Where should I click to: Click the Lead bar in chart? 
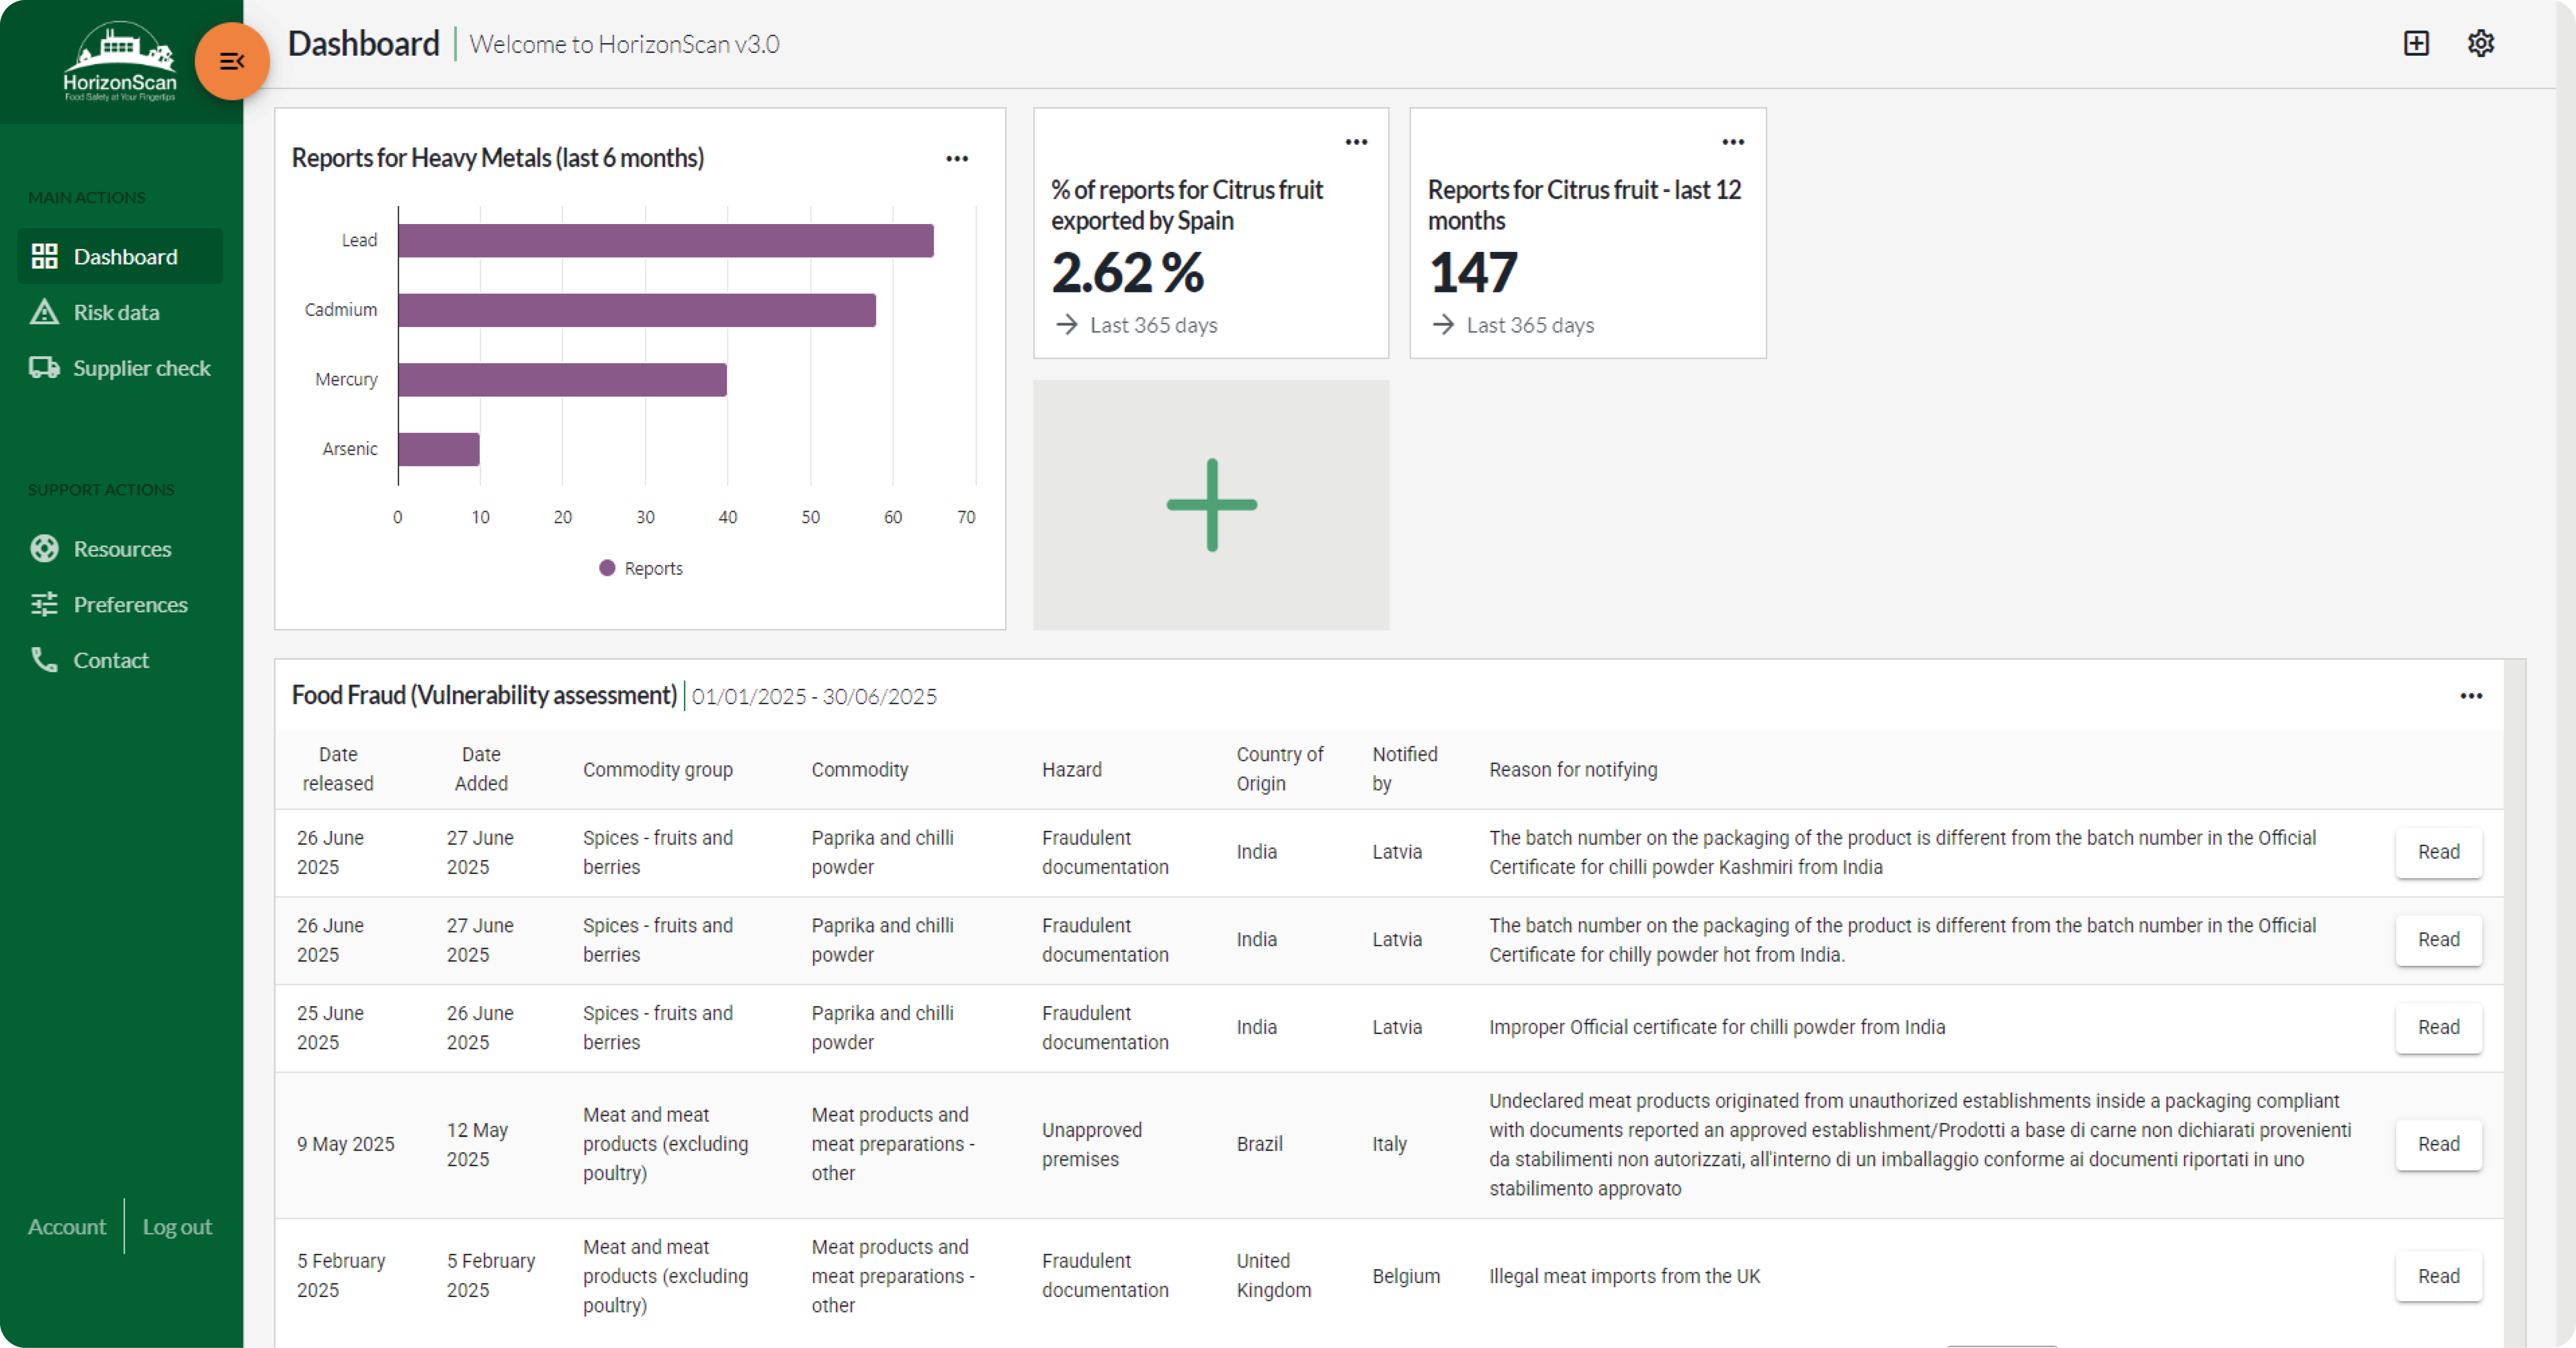pyautogui.click(x=665, y=241)
